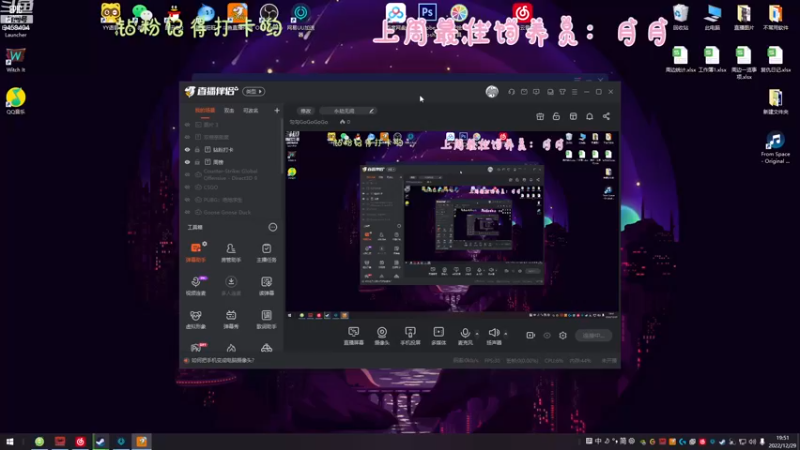Click the message screen icon in title bar
The width and height of the screenshot is (800, 450).
tap(536, 92)
